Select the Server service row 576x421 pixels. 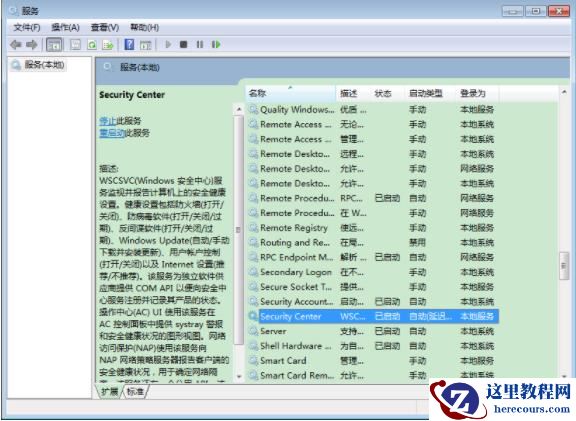point(373,331)
